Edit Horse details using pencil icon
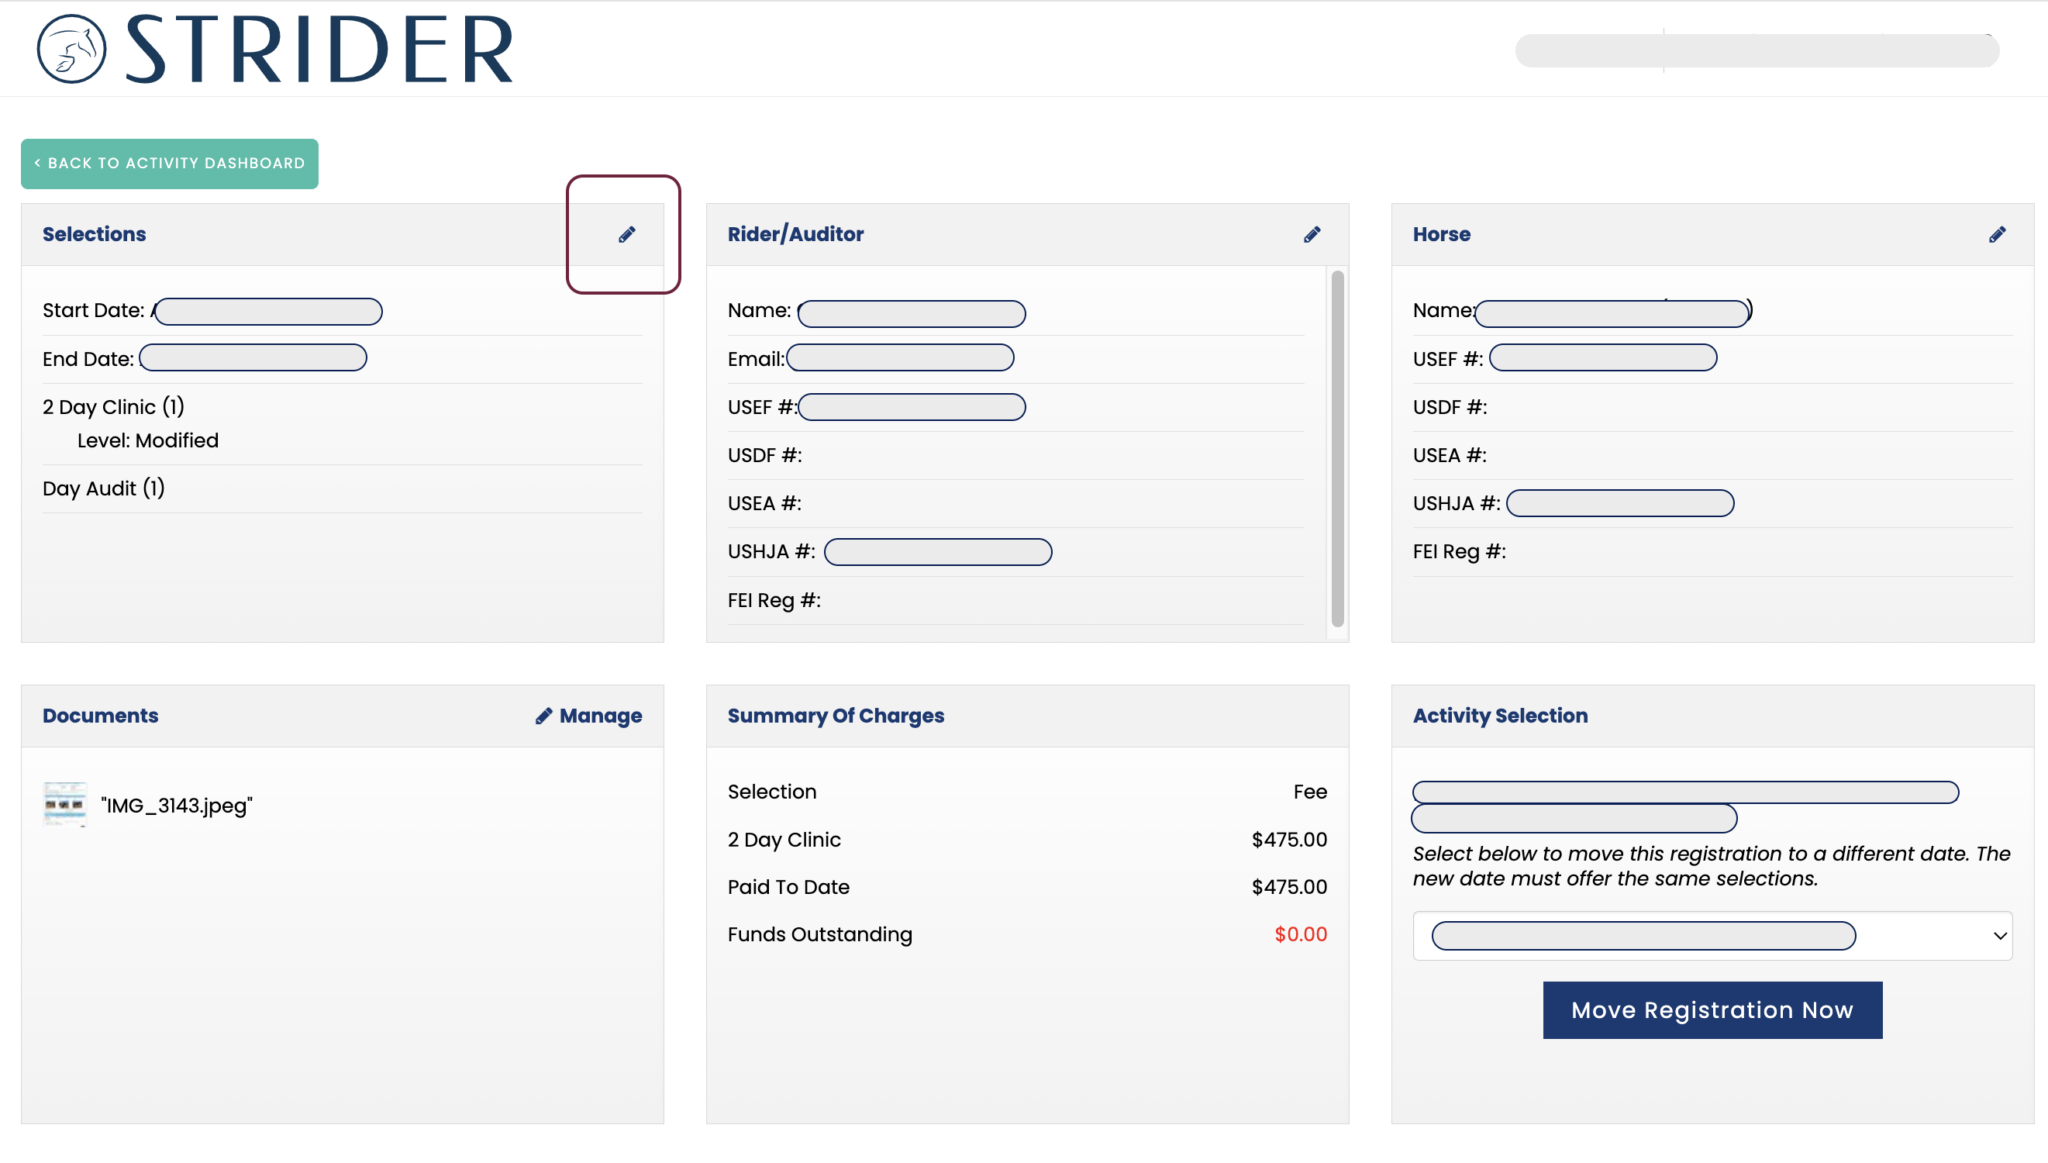The width and height of the screenshot is (2048, 1163). 1996,234
